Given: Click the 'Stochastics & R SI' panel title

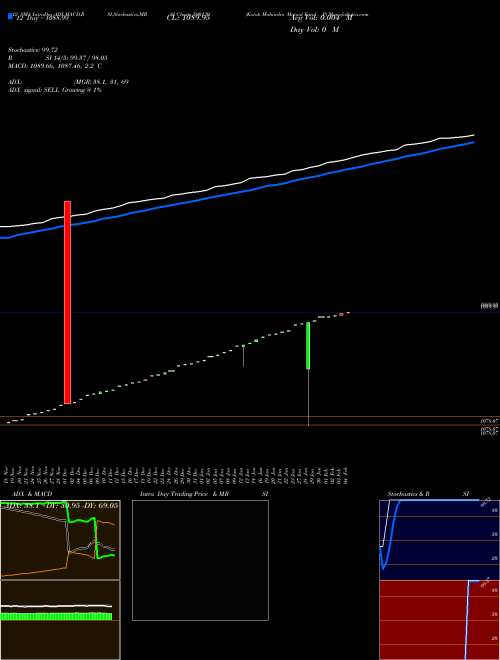Looking at the screenshot, I should click(x=428, y=494).
